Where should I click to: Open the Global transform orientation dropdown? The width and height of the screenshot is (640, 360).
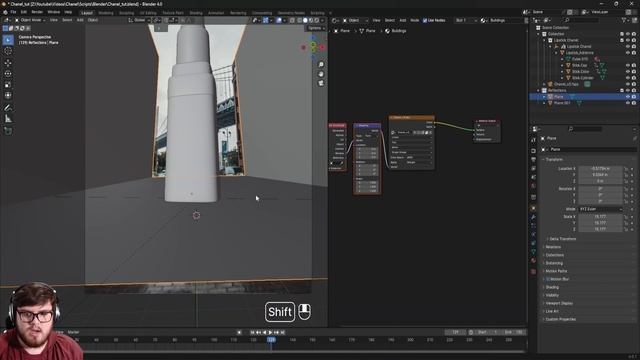pyautogui.click(x=139, y=20)
